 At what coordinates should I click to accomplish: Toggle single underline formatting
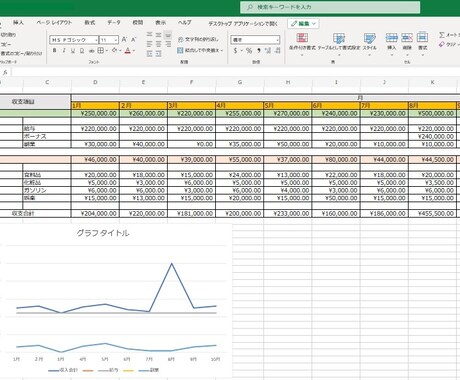73,51
